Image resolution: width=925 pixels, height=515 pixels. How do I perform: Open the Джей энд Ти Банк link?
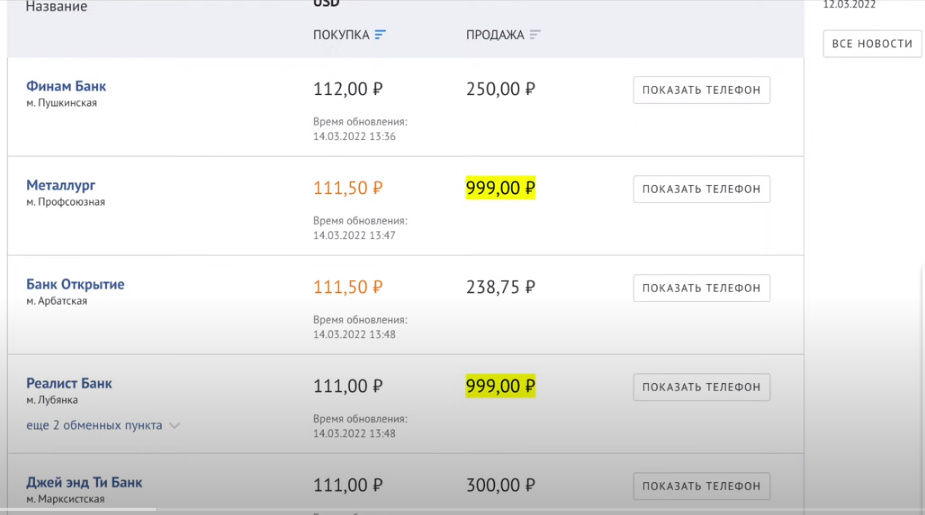tap(84, 482)
